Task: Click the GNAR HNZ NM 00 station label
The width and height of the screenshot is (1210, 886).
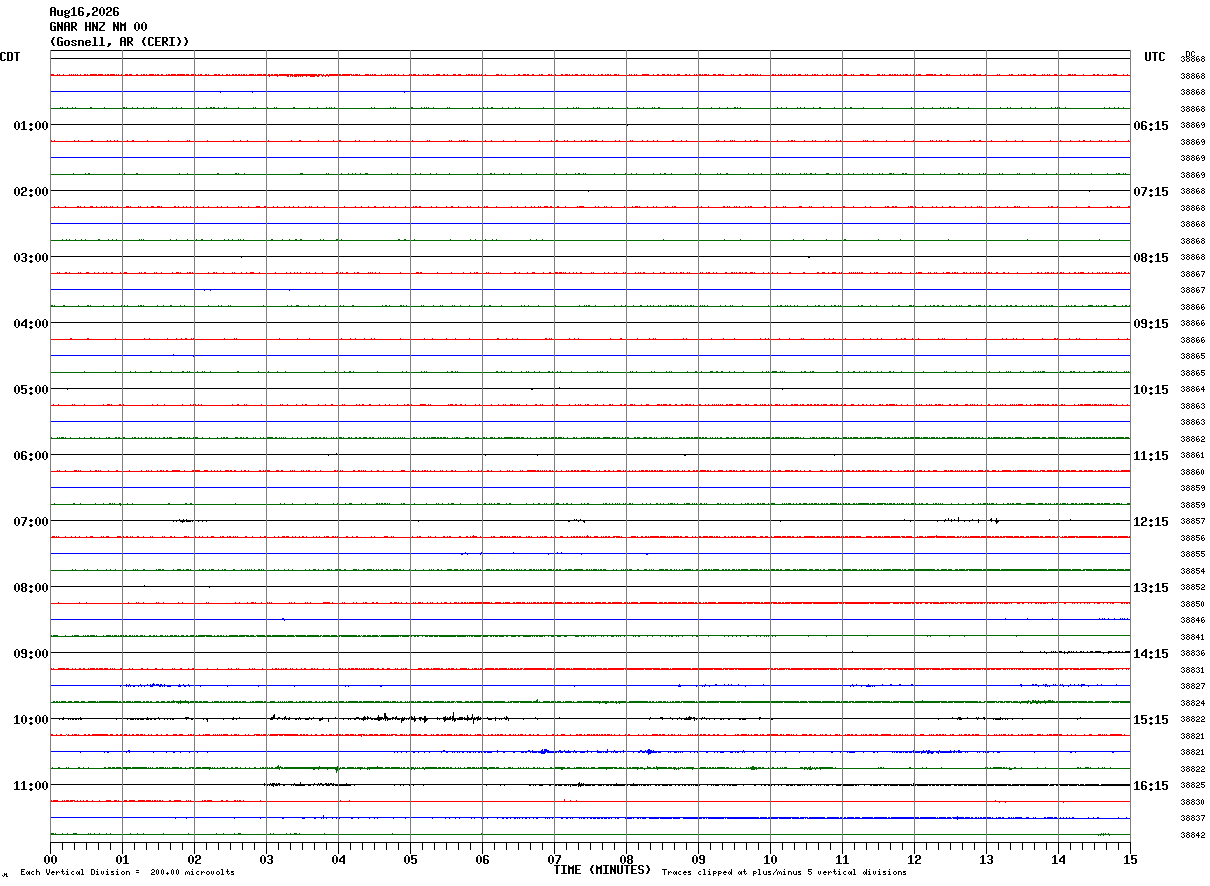Action: pyautogui.click(x=98, y=27)
